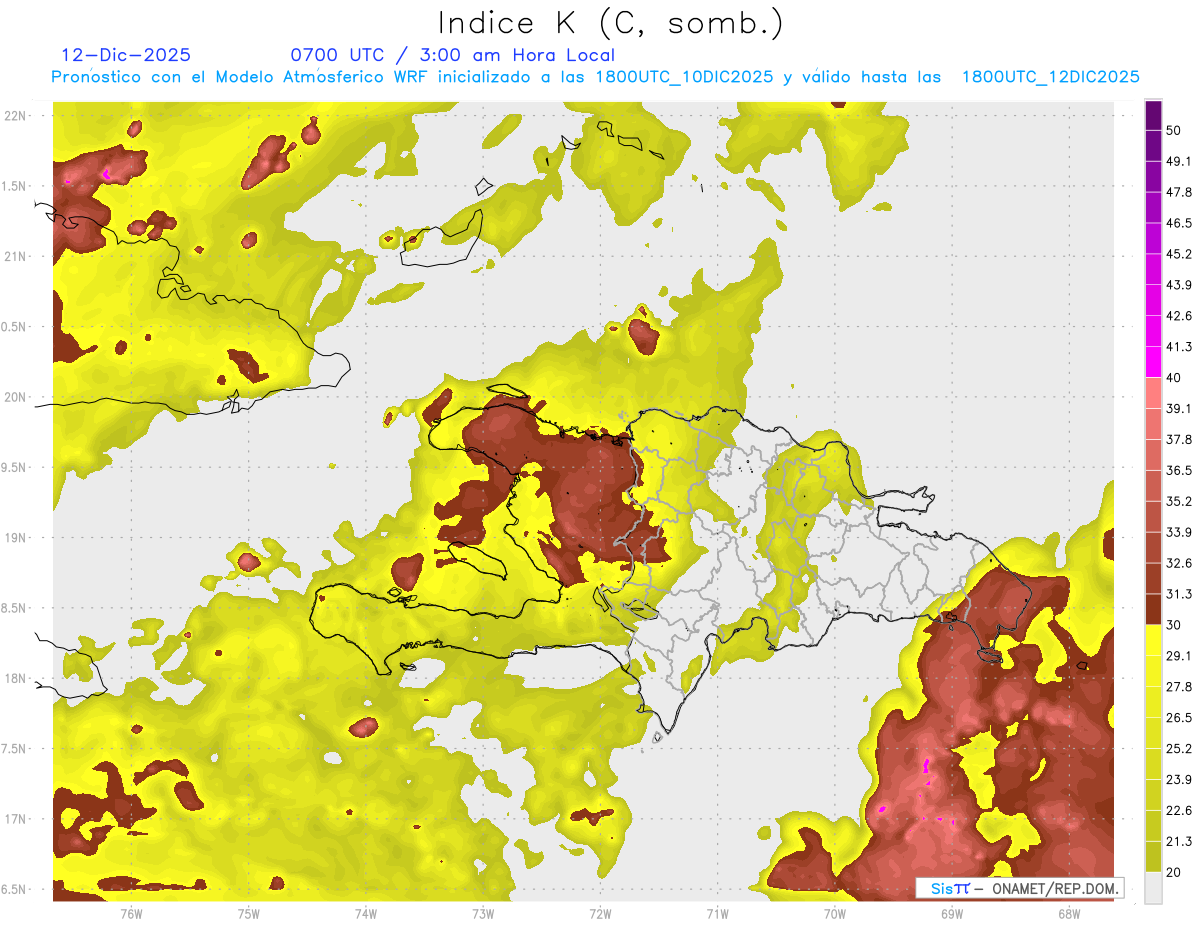Click the '75W' longitude label

coord(249,914)
